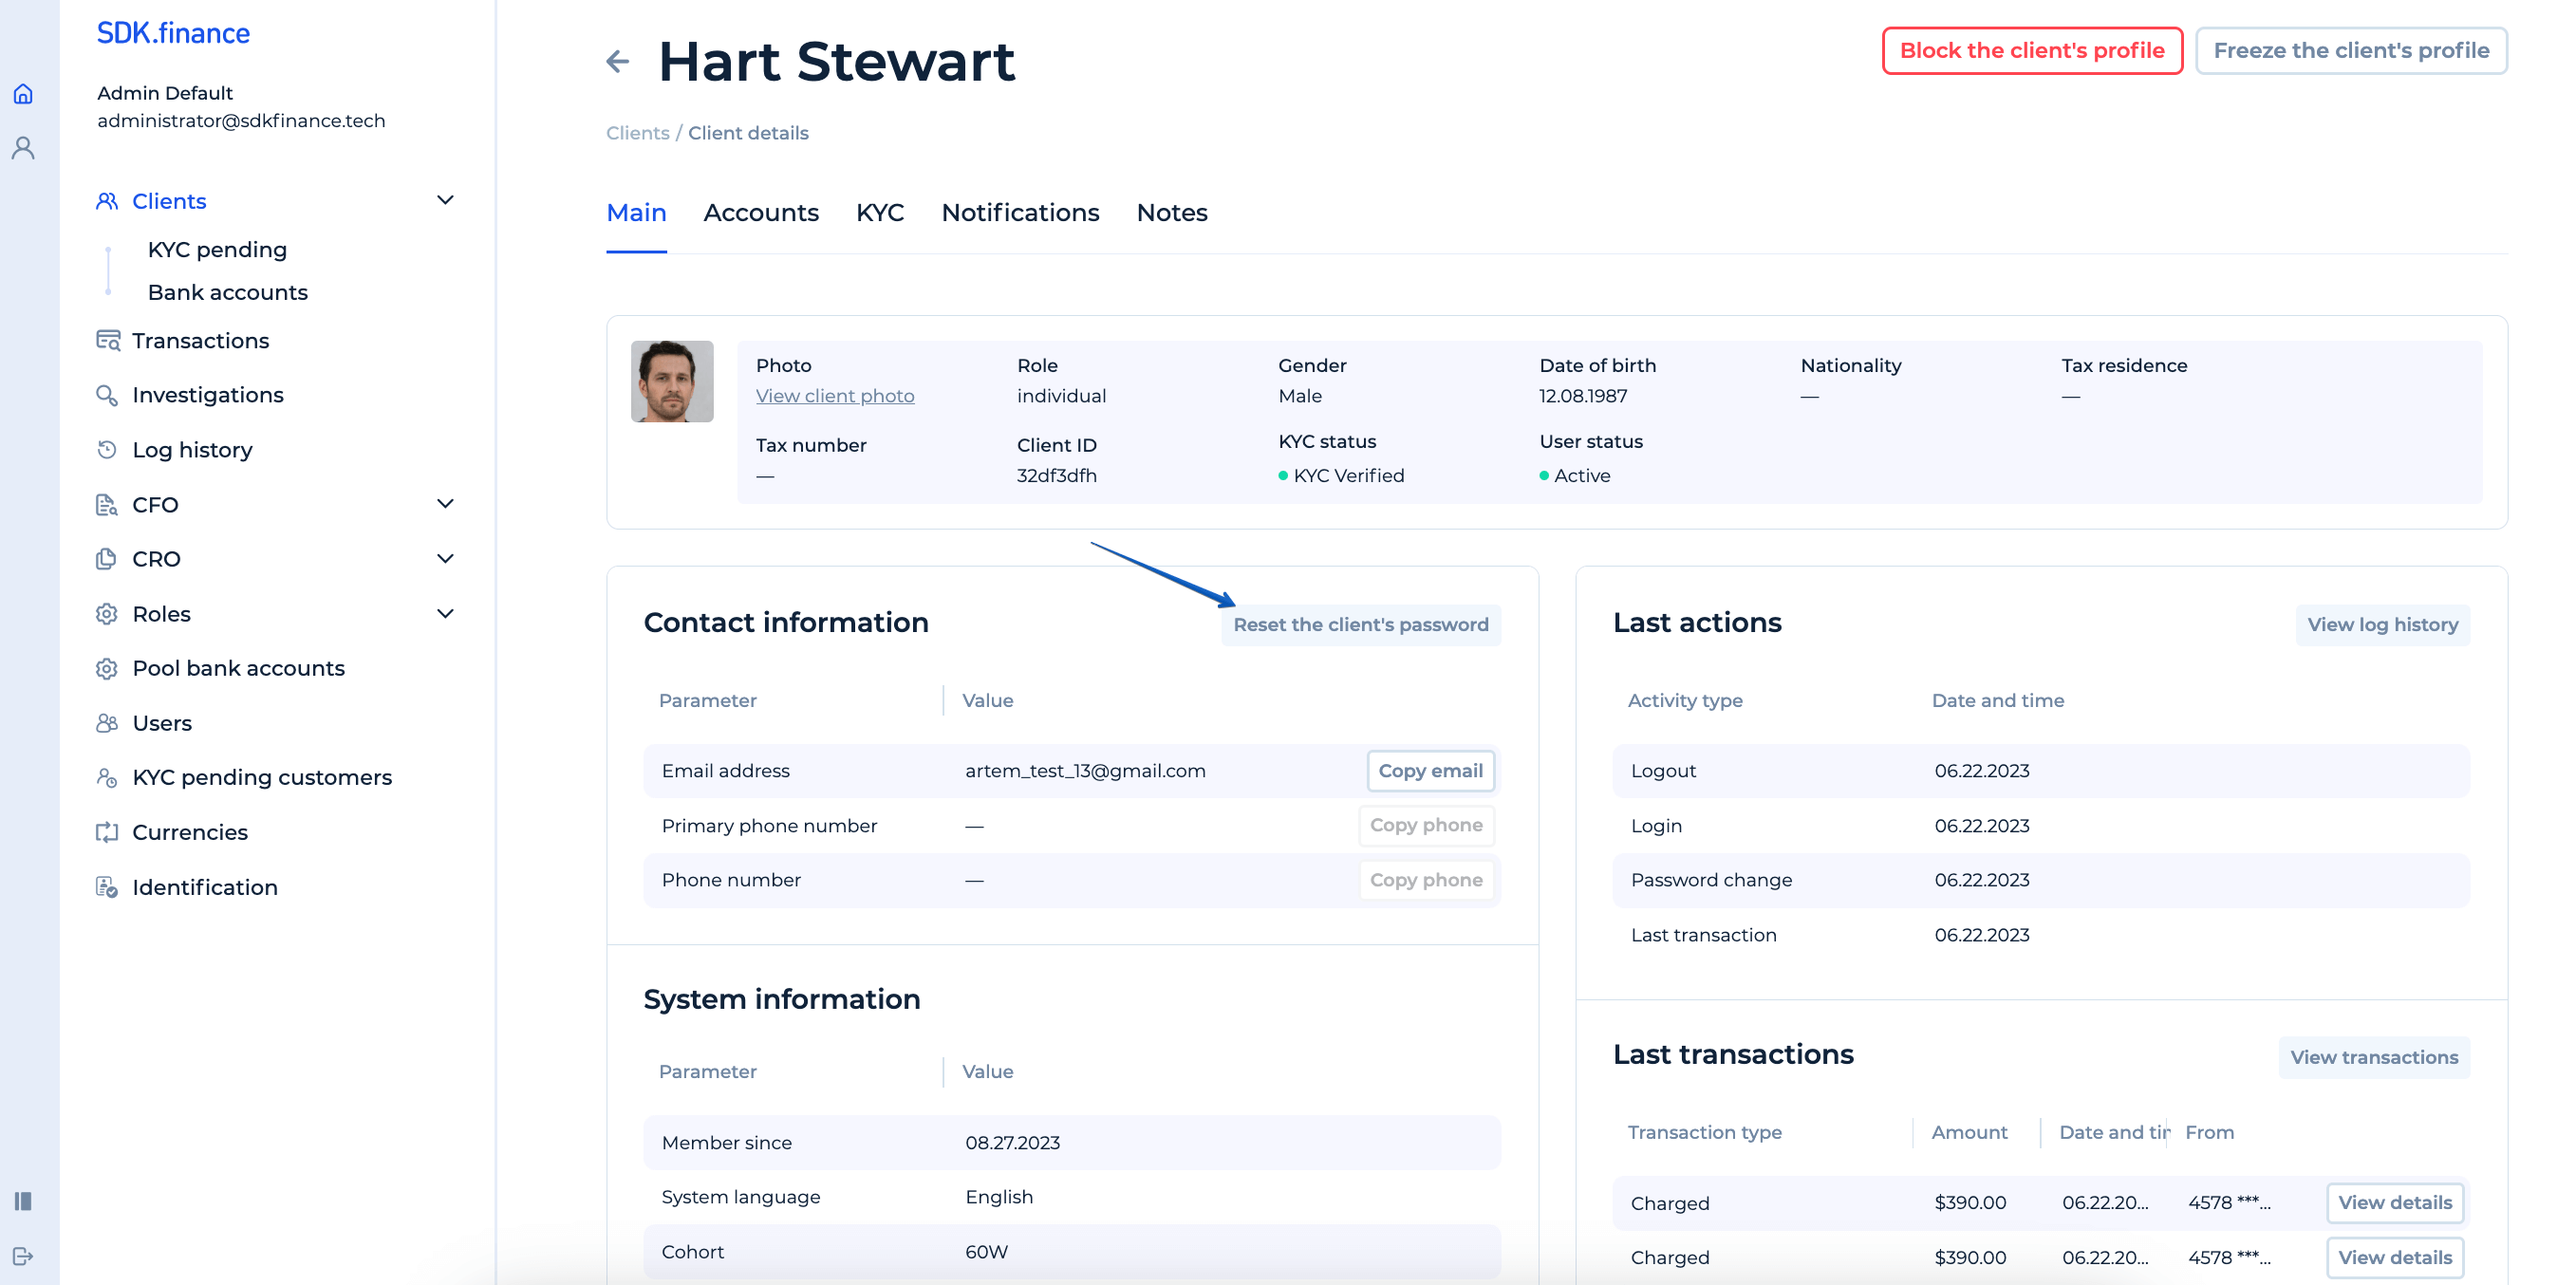
Task: Collapse the Clients menu chevron
Action: coord(445,201)
